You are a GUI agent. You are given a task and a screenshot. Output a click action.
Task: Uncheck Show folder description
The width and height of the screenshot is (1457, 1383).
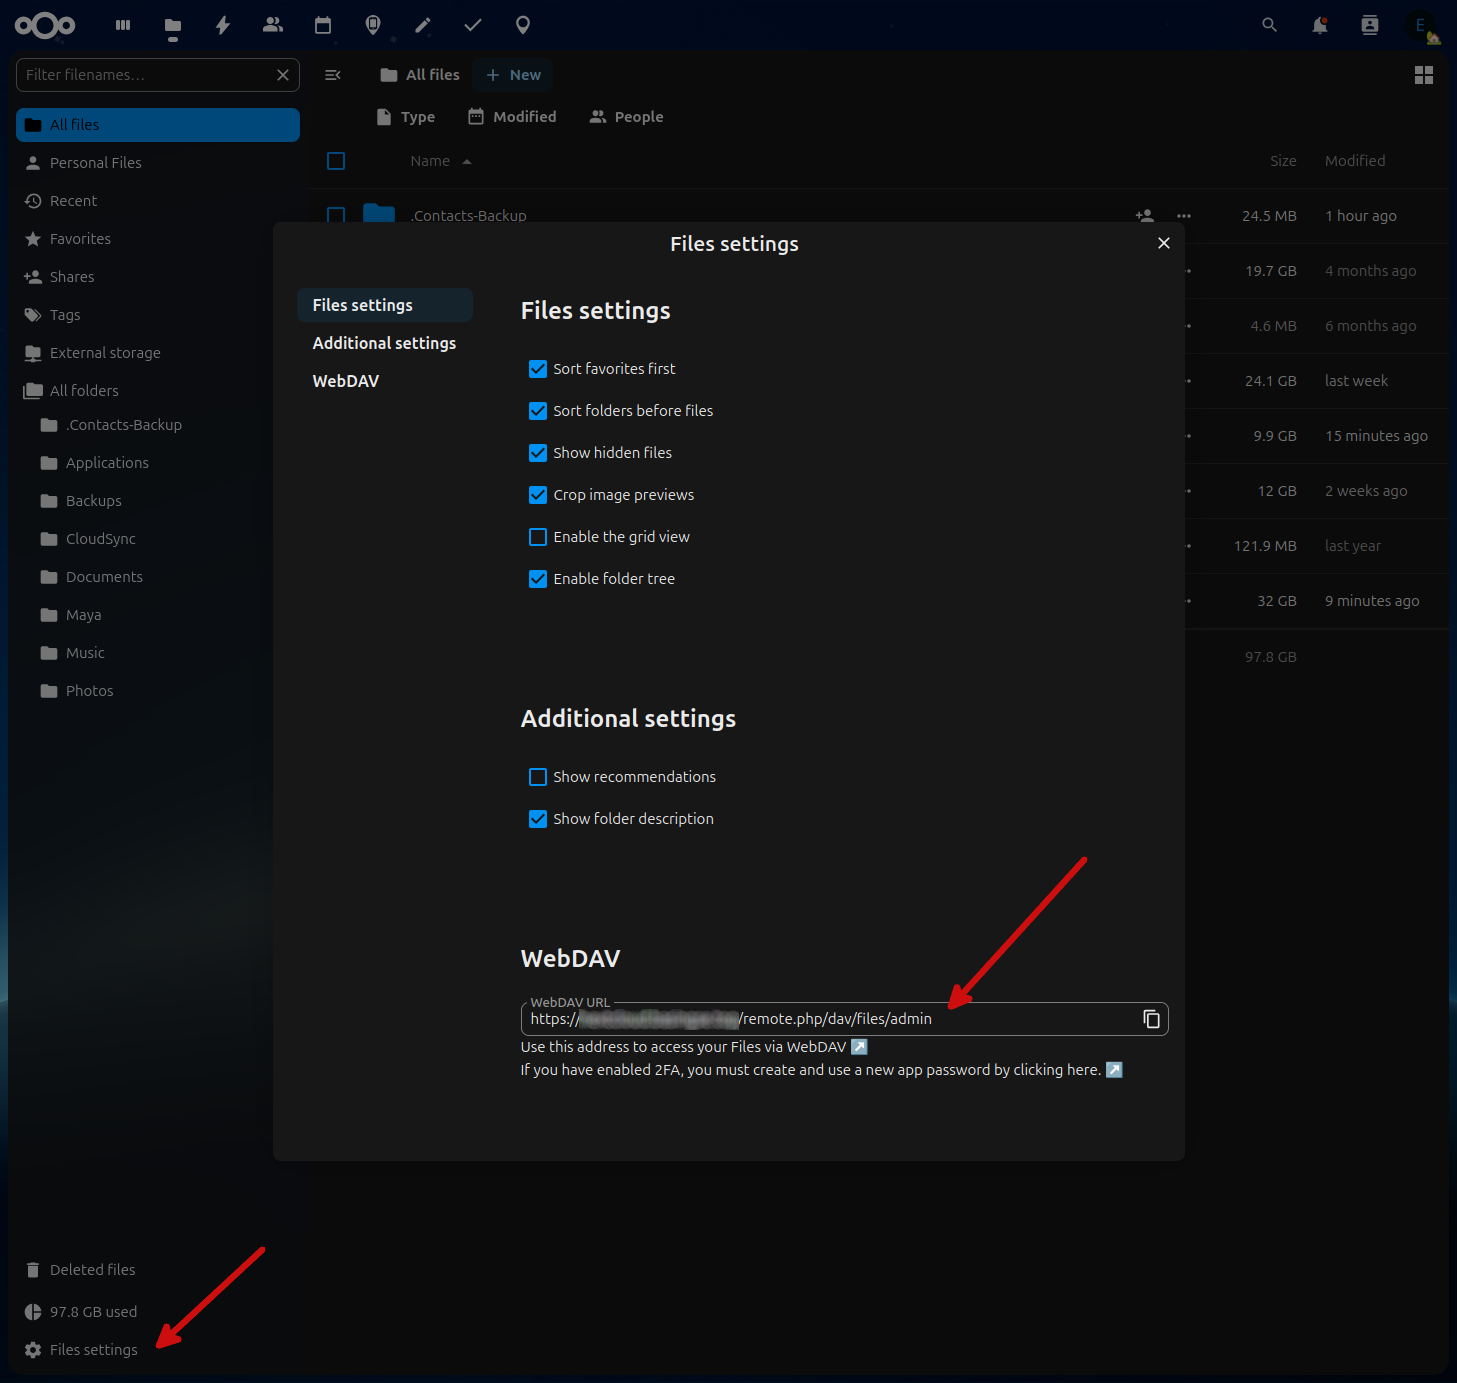point(538,819)
